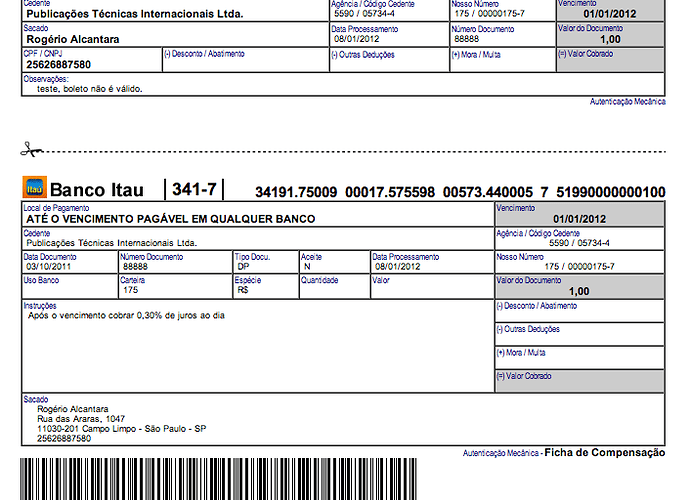The image size is (690, 500).
Task: Click the "Uso Banco" label
Action: [x=41, y=280]
